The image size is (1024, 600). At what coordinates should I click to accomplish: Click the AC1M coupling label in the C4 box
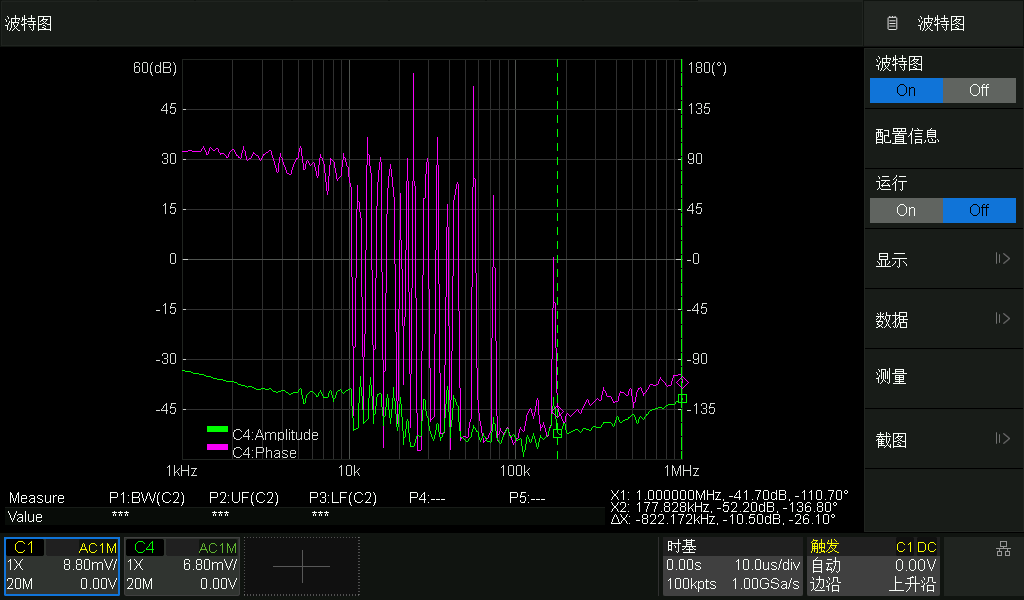[217, 548]
